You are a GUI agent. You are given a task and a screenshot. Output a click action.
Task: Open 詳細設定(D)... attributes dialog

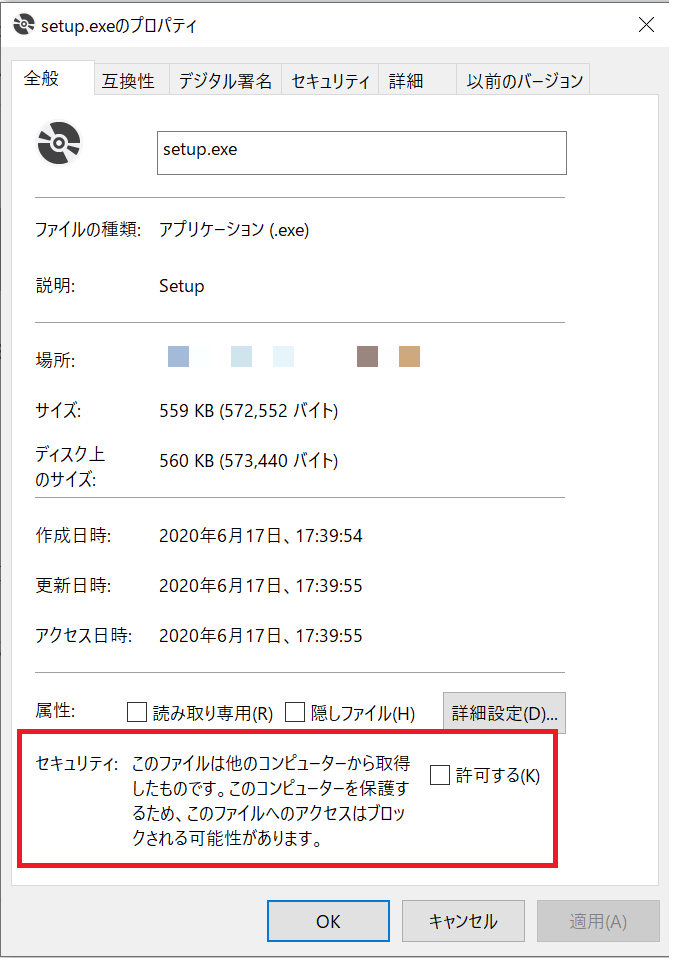[504, 712]
